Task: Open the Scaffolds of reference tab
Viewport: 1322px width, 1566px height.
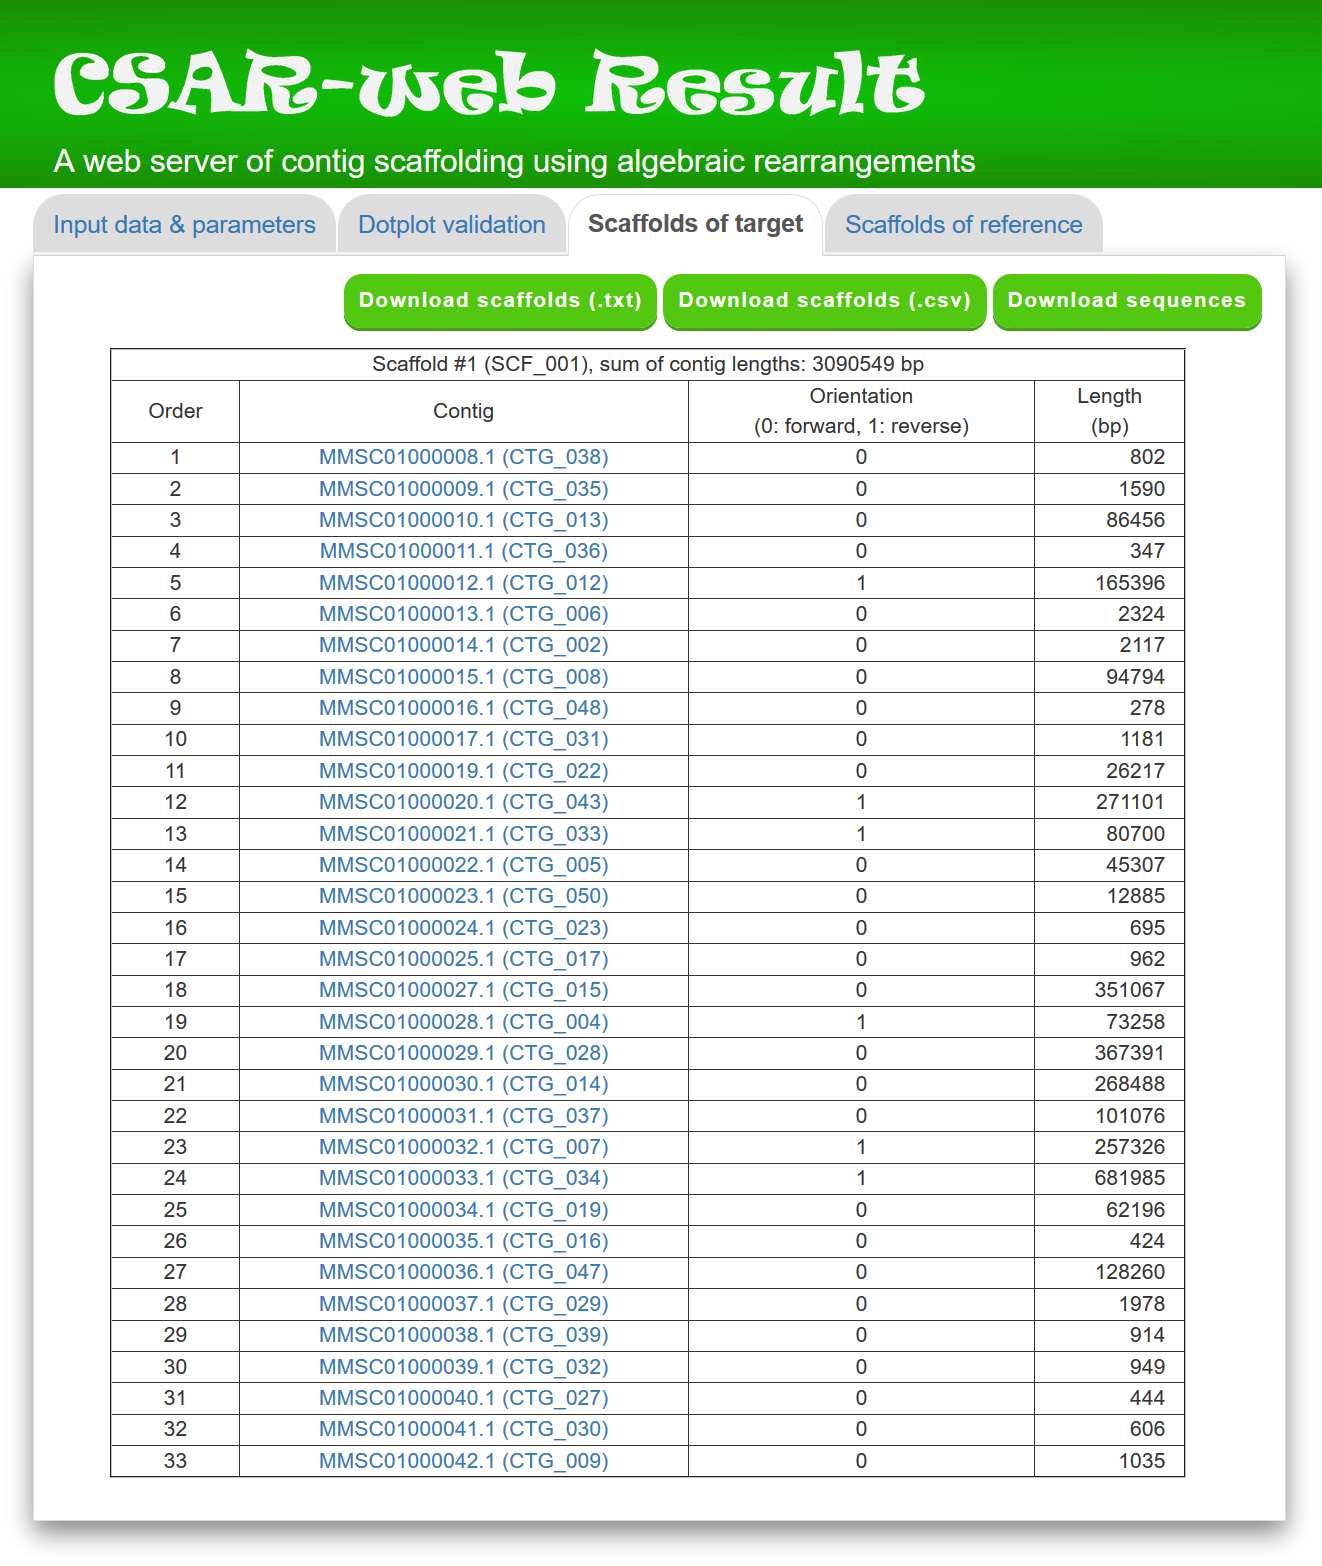Action: coord(963,225)
